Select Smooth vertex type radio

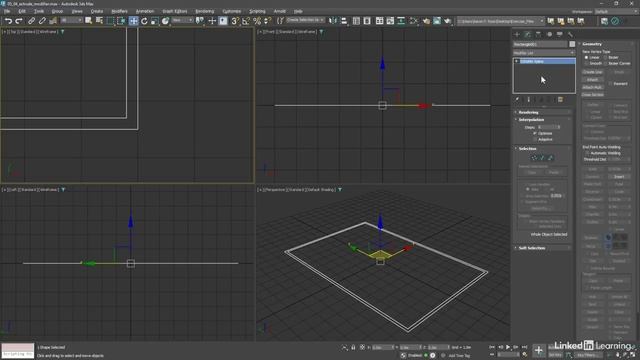[587, 63]
